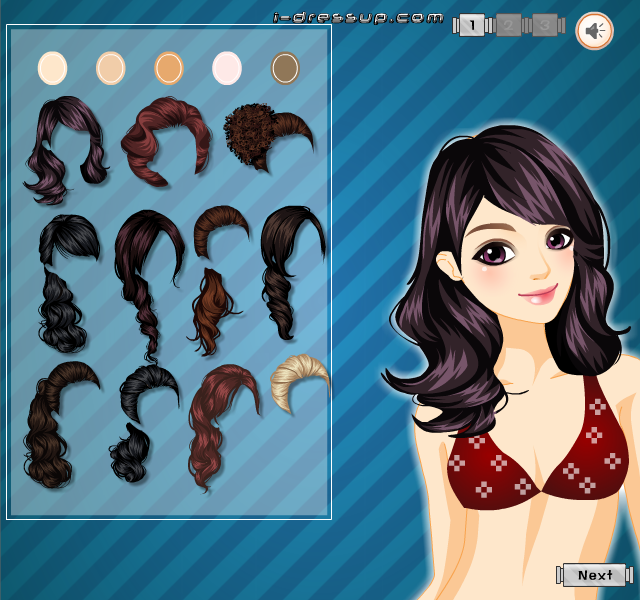Screen dimensions: 640x600
Task: Apply the lightest cream skin tone
Action: [52, 68]
